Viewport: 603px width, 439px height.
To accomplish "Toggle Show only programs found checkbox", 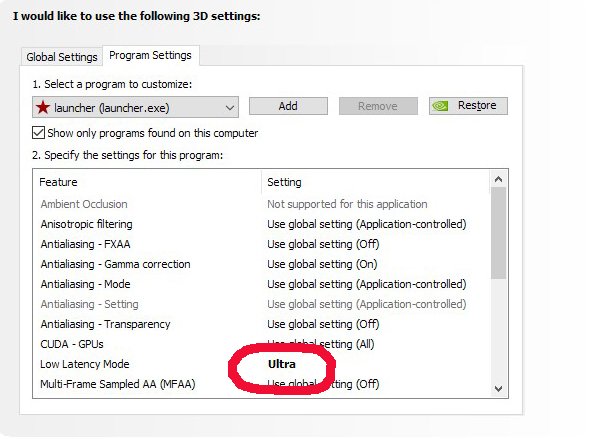I will tap(38, 133).
